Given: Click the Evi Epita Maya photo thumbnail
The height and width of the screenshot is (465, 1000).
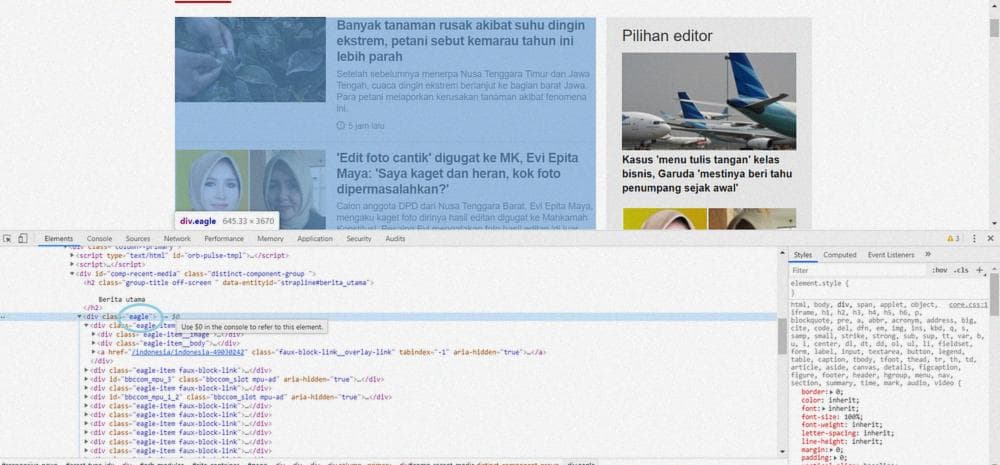Looking at the screenshot, I should pos(250,189).
